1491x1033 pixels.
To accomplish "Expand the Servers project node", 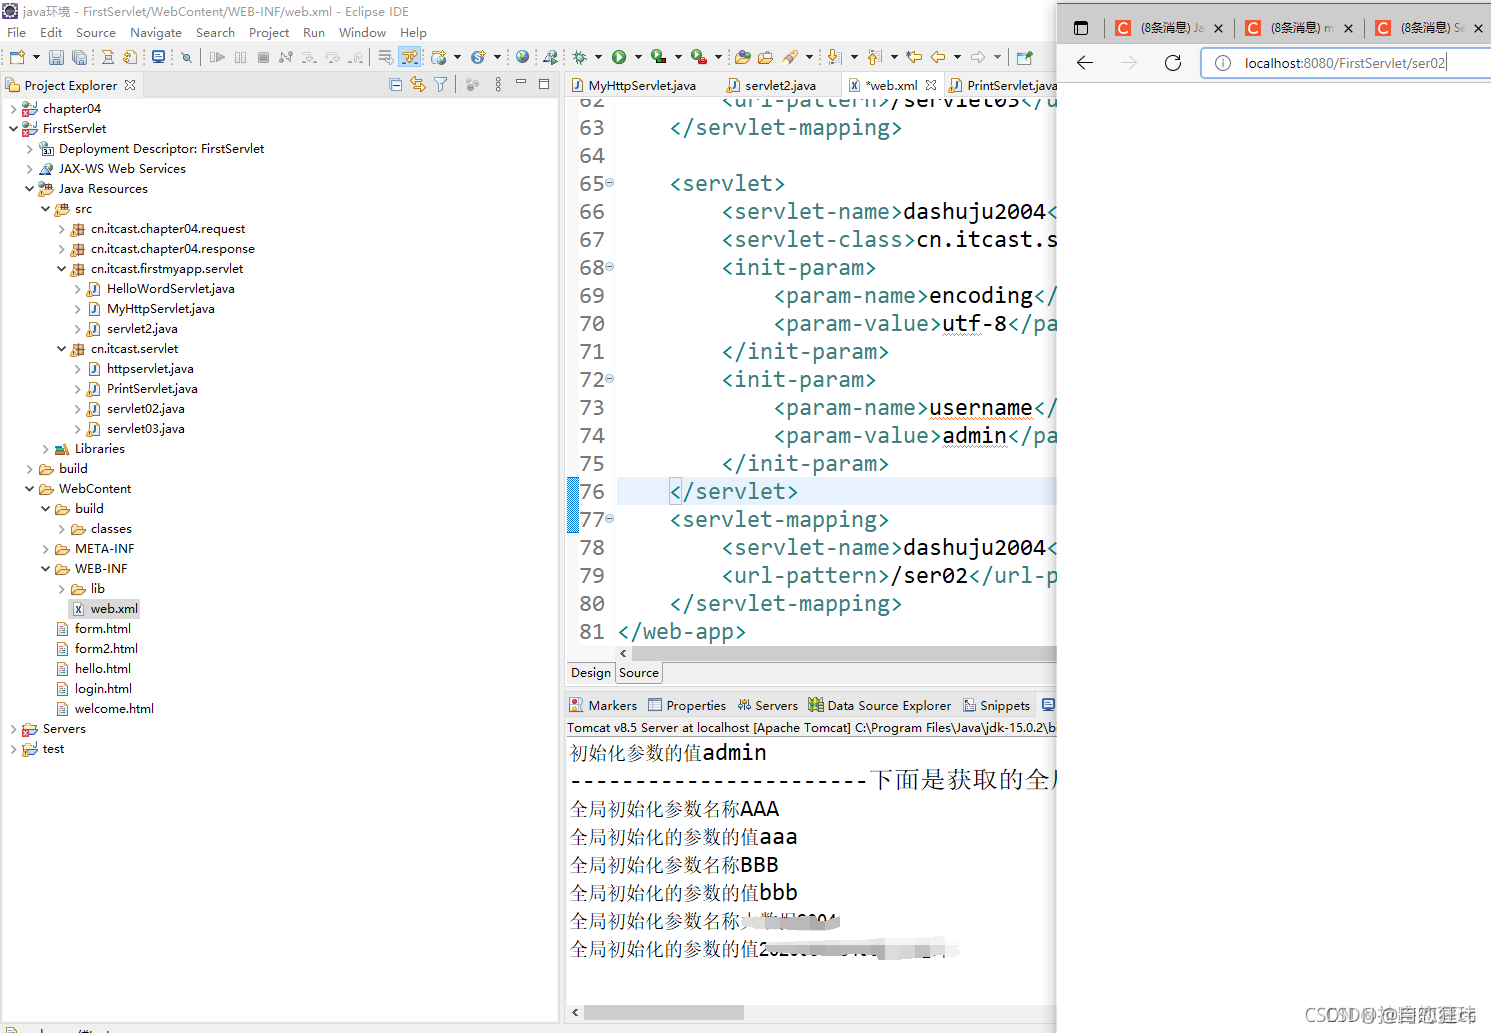I will (13, 729).
